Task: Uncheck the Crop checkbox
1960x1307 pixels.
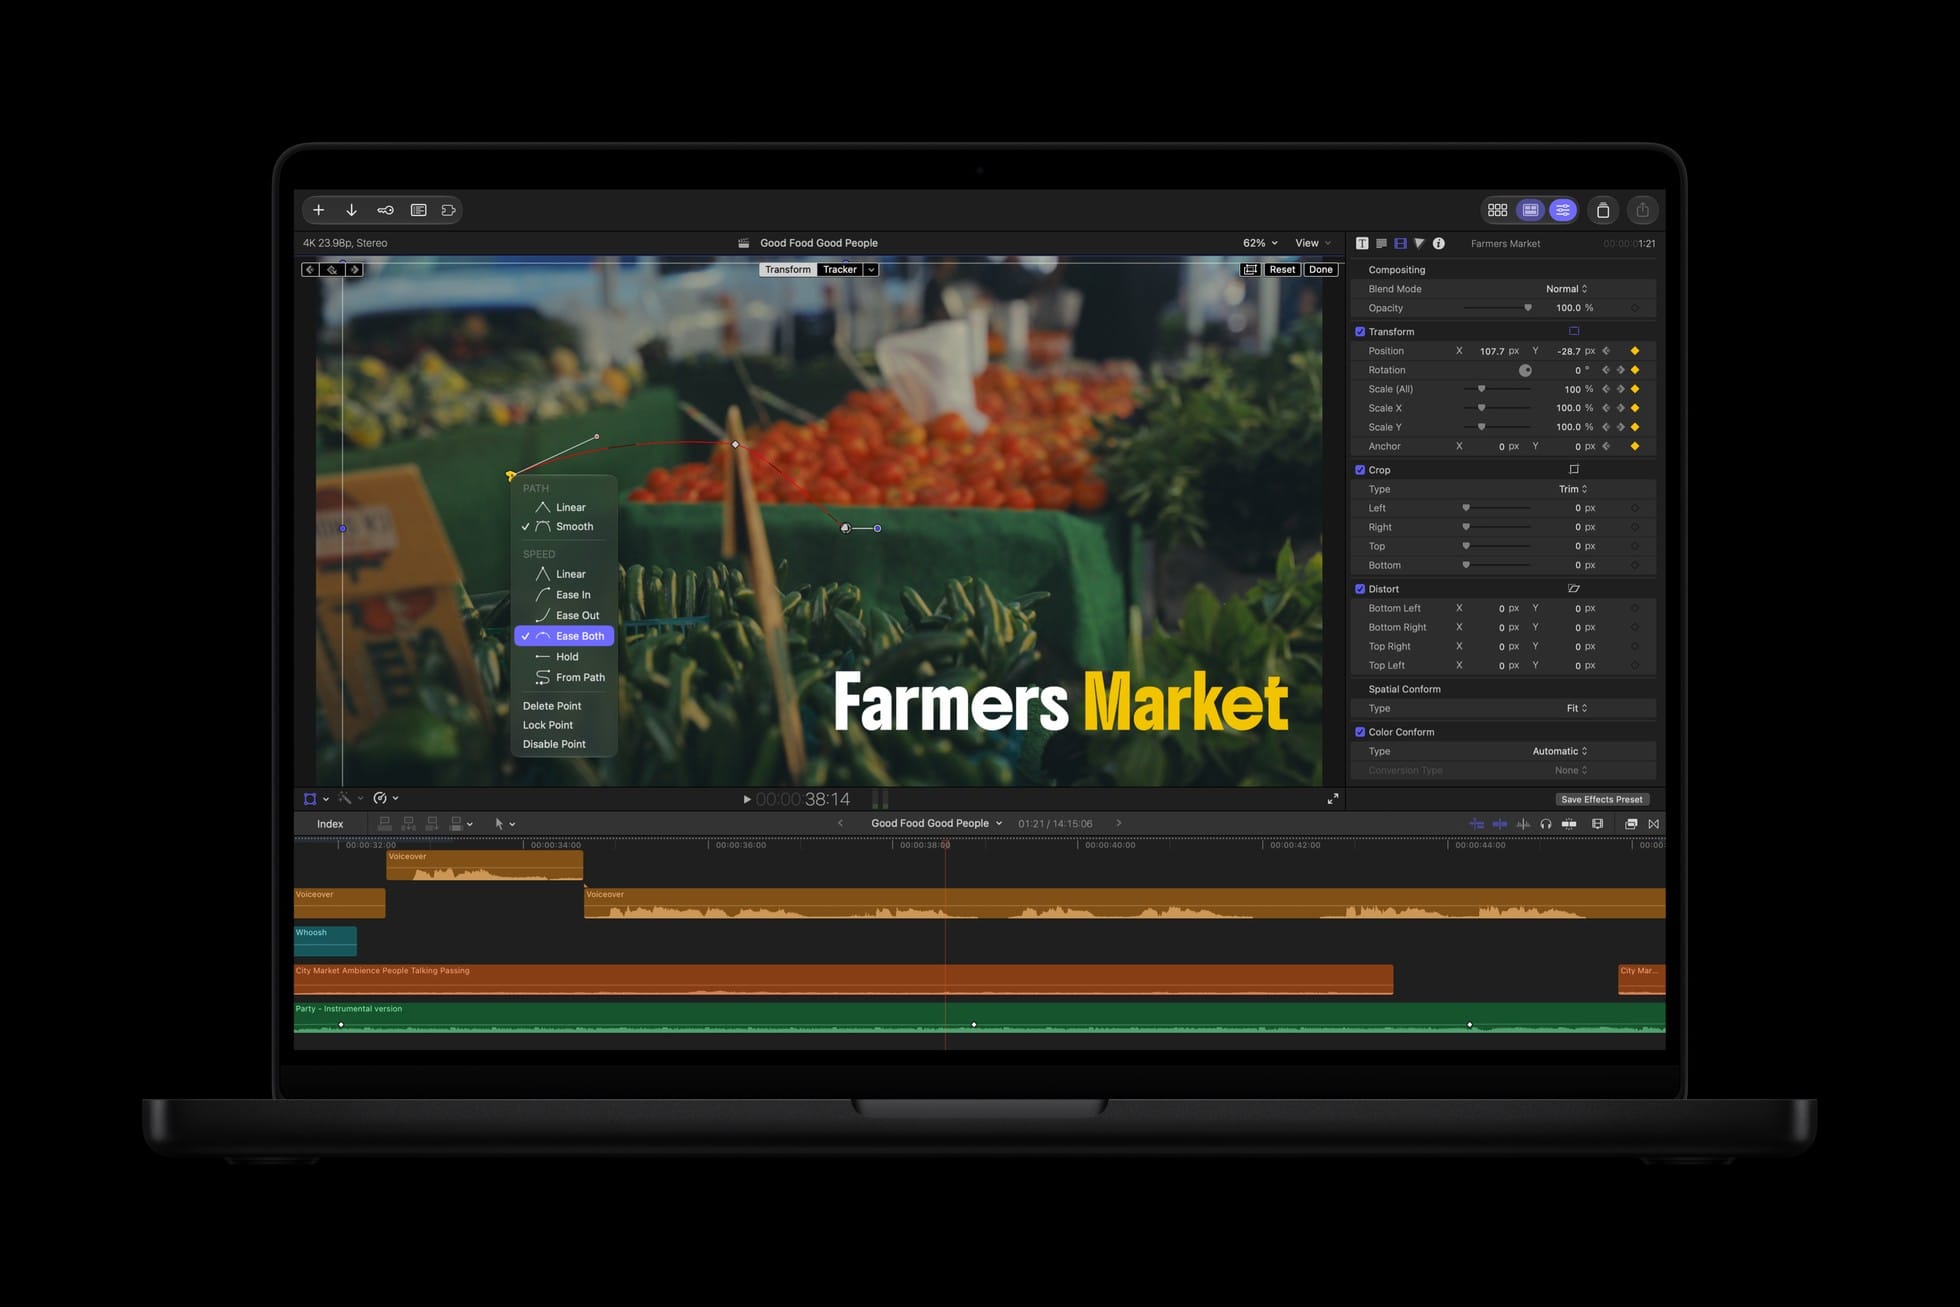Action: [1360, 470]
